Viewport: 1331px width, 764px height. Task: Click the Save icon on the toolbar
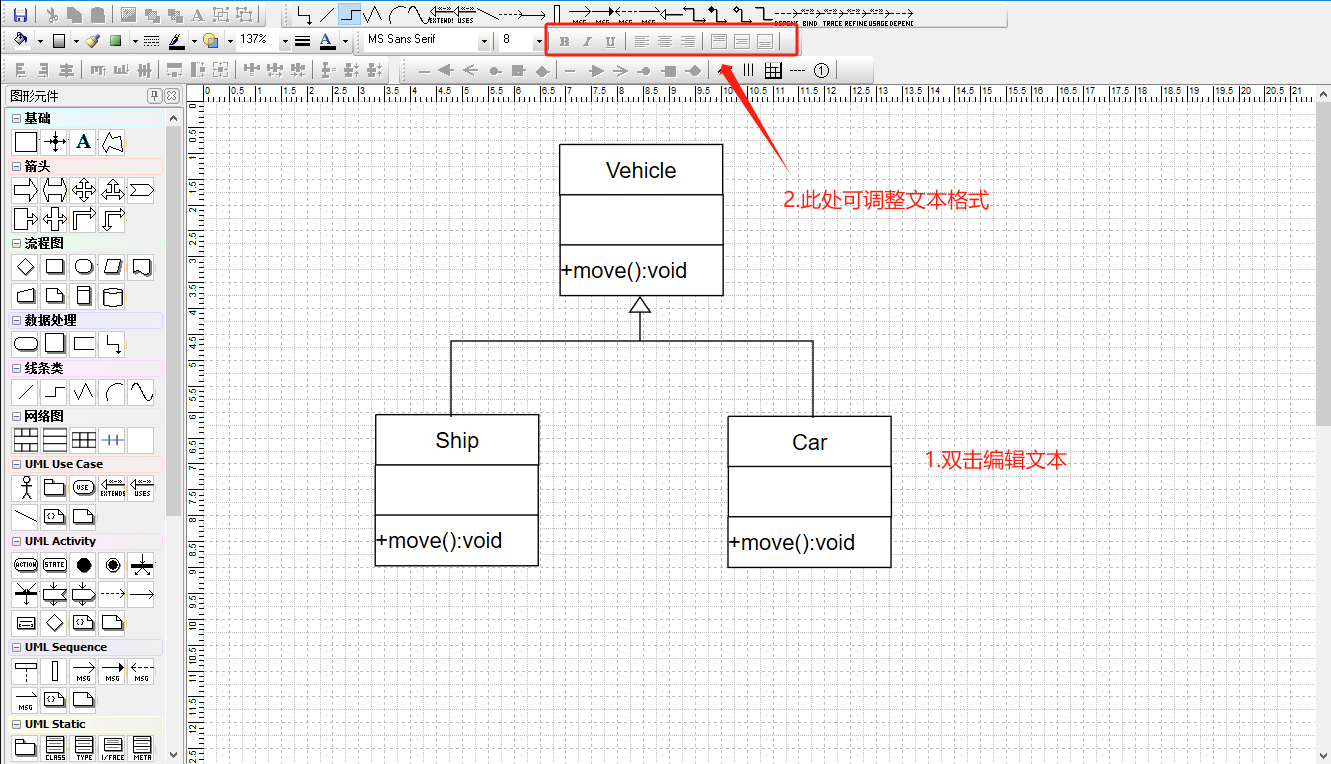tap(19, 13)
